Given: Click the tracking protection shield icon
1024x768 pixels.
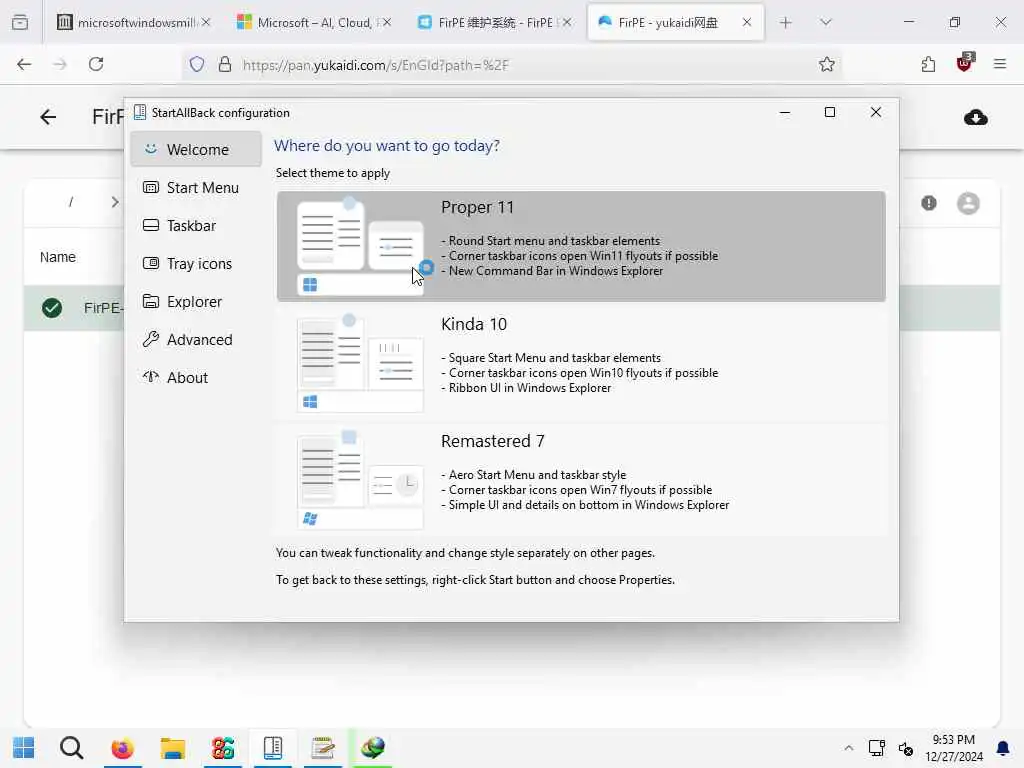Looking at the screenshot, I should [x=197, y=64].
